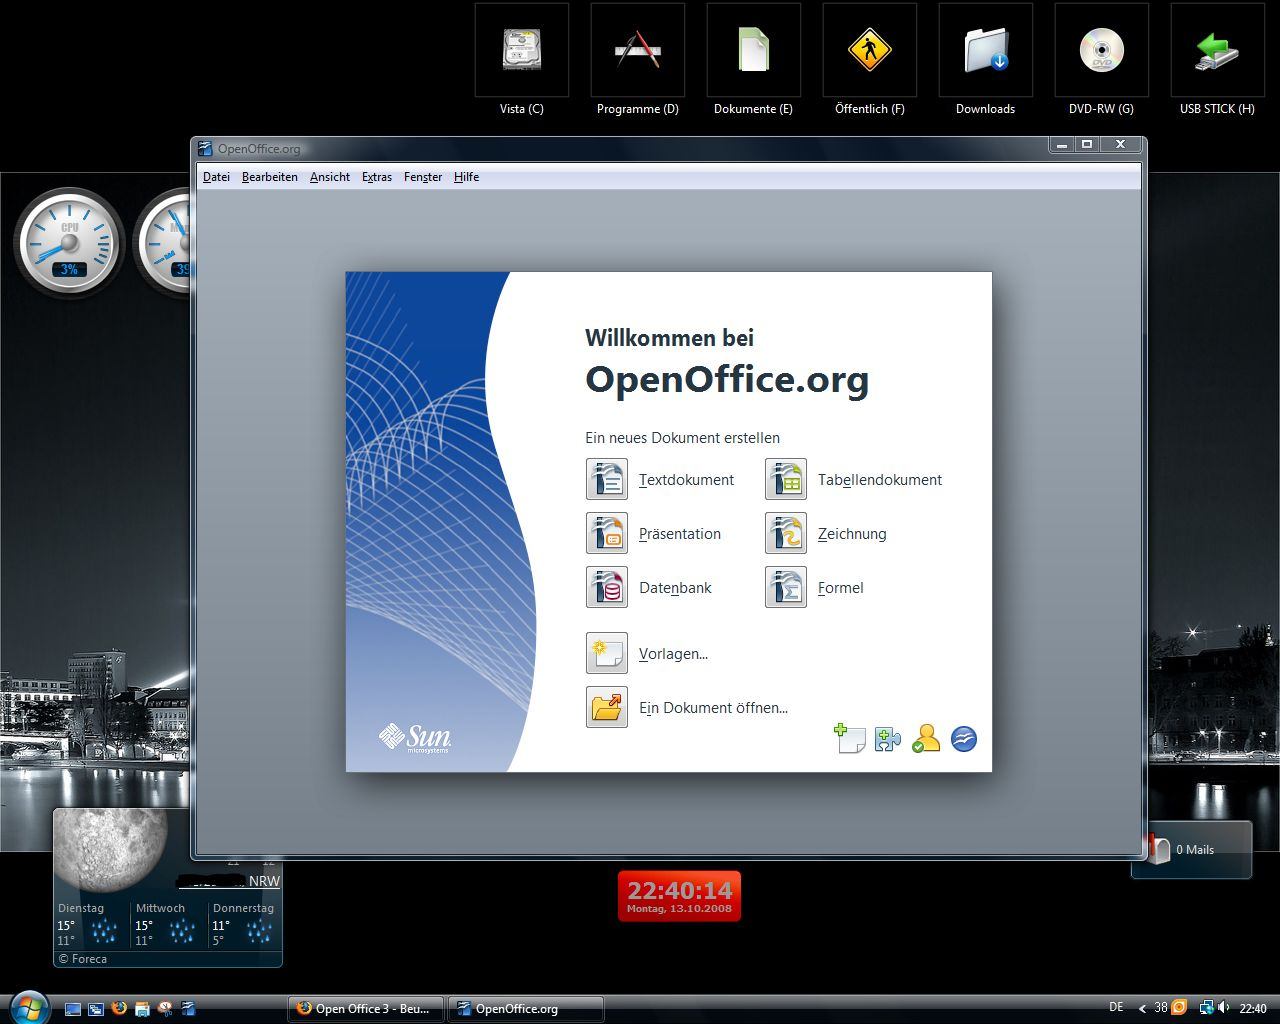Image resolution: width=1280 pixels, height=1024 pixels.
Task: Click the Formel label
Action: (x=841, y=588)
